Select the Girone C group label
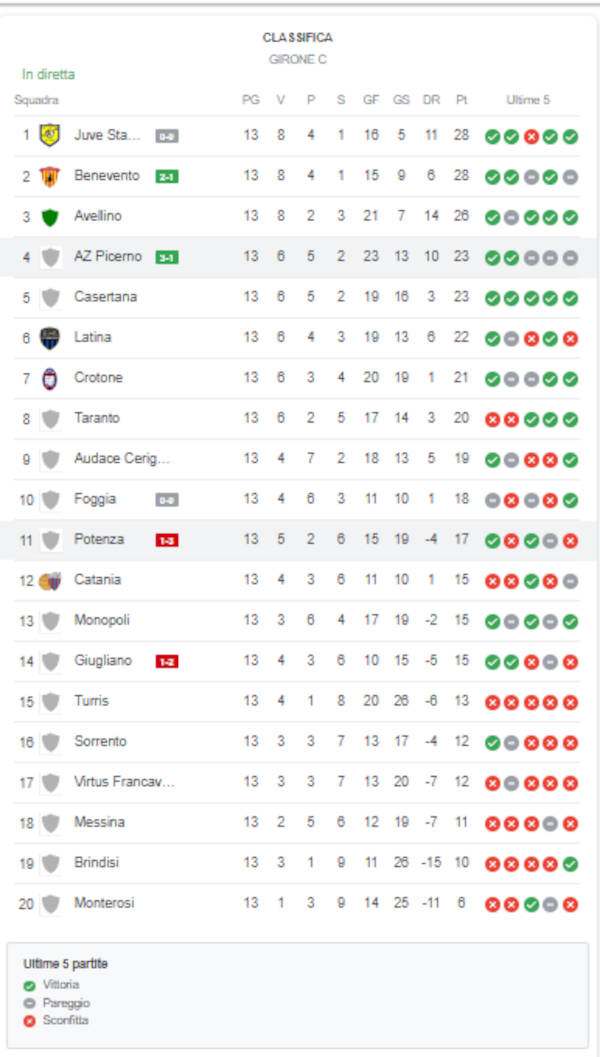 pos(298,59)
